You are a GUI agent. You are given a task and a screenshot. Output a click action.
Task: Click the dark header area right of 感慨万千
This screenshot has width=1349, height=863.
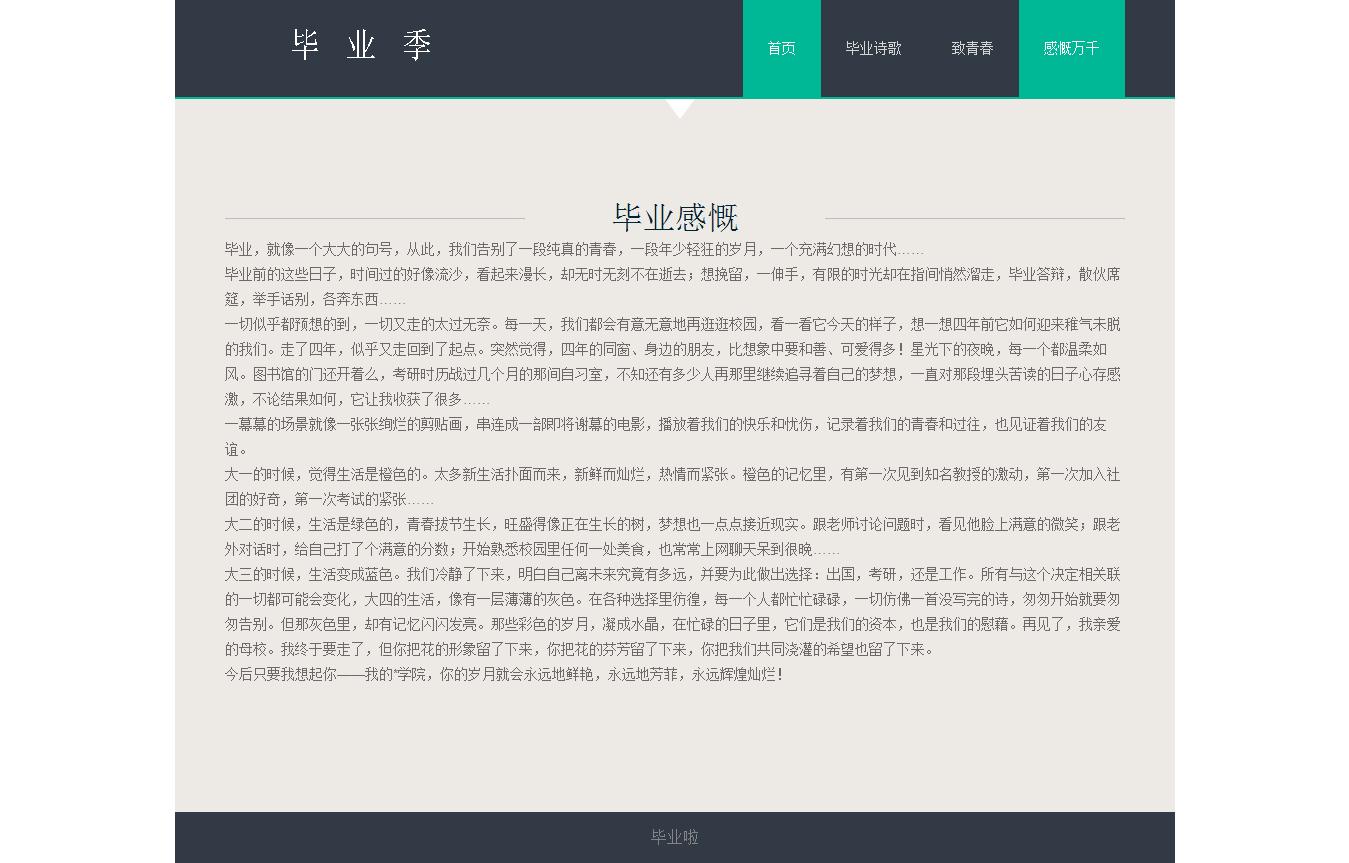1149,48
